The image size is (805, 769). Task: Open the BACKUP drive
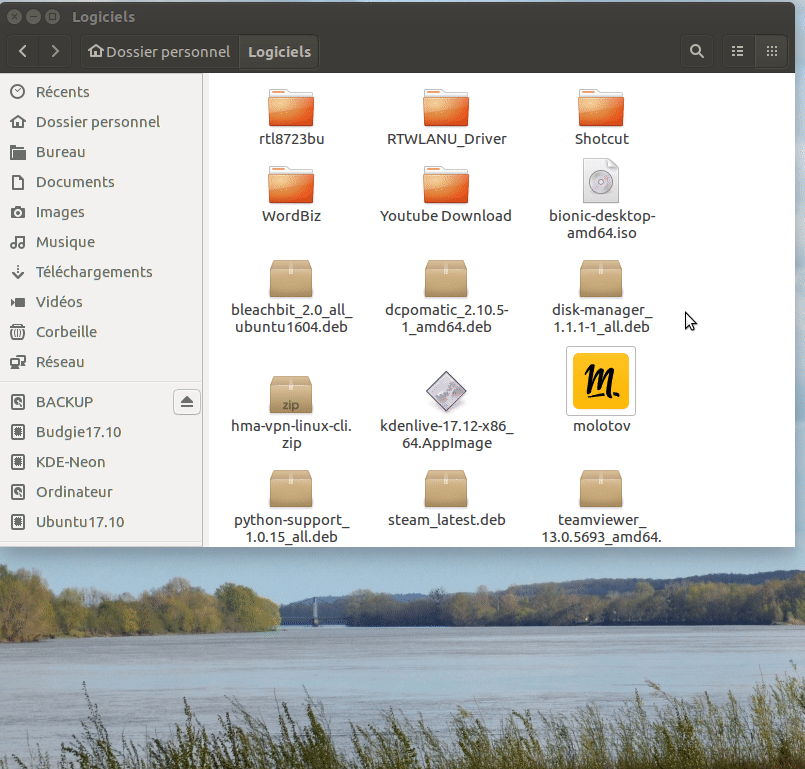pyautogui.click(x=86, y=402)
